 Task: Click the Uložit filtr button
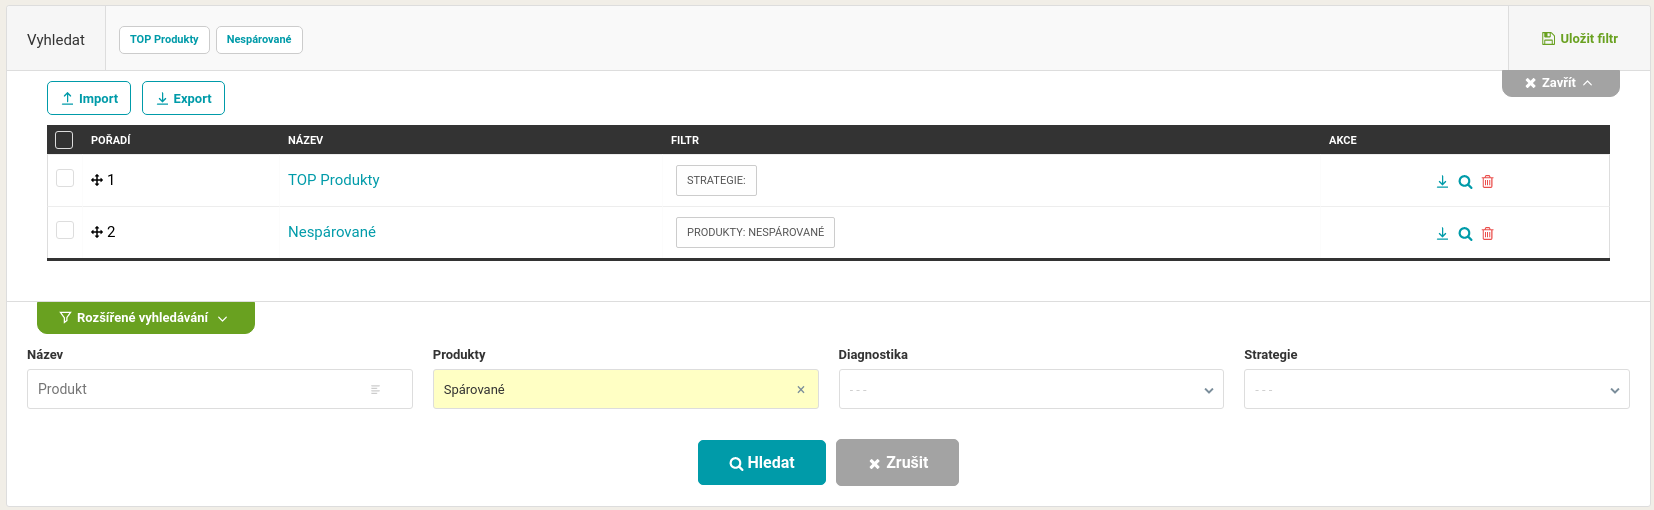point(1580,39)
